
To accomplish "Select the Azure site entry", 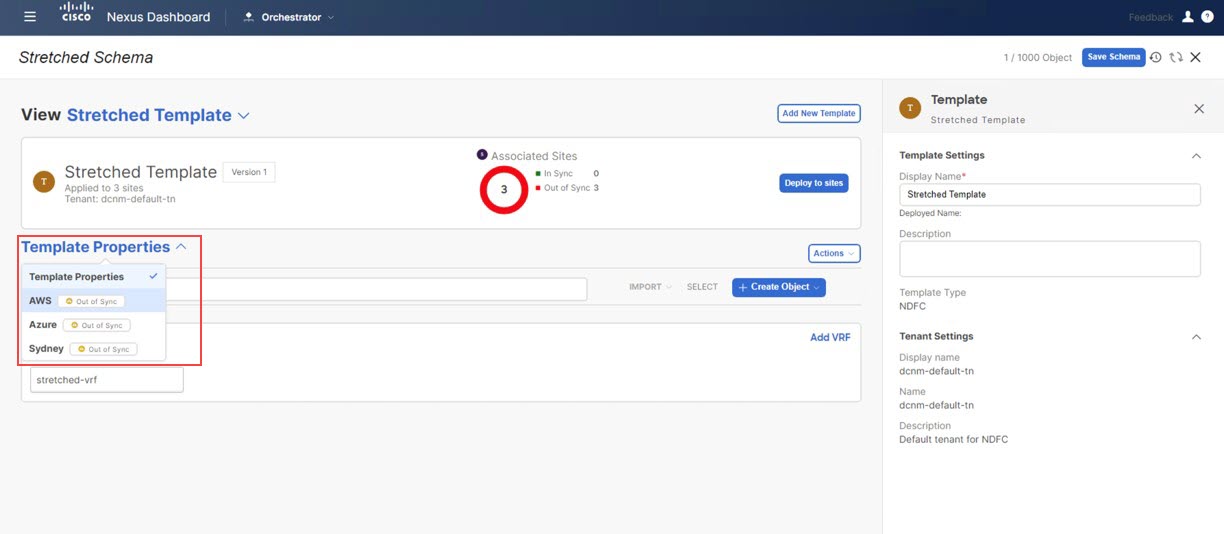I will pos(94,325).
